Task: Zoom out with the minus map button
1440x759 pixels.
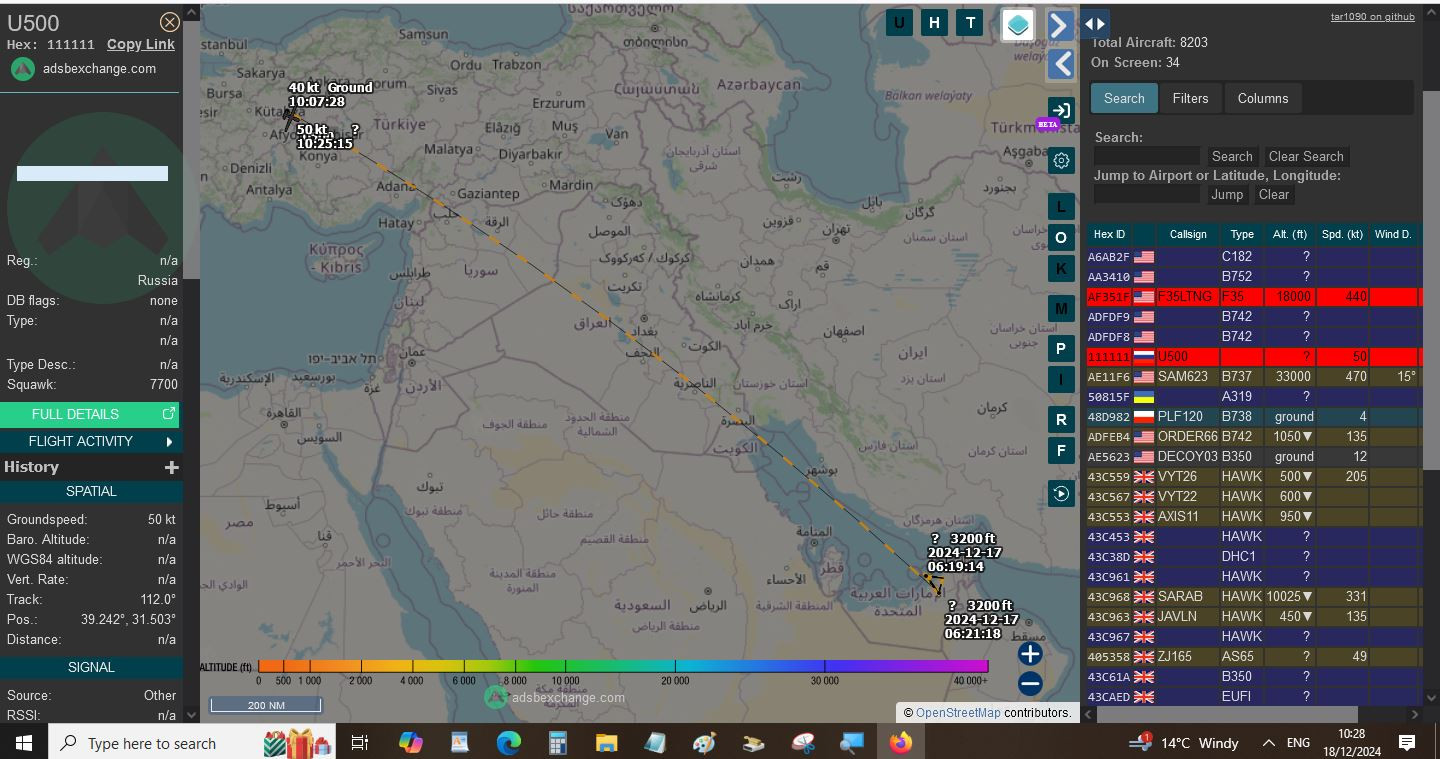Action: (x=1030, y=684)
